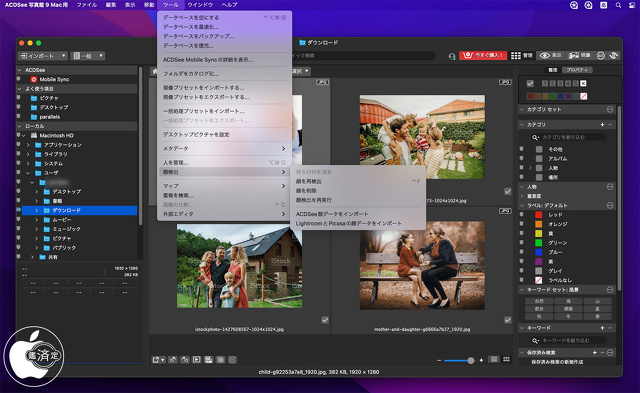Select the mother-and-daughter bench photo thumbnail

tap(422, 265)
